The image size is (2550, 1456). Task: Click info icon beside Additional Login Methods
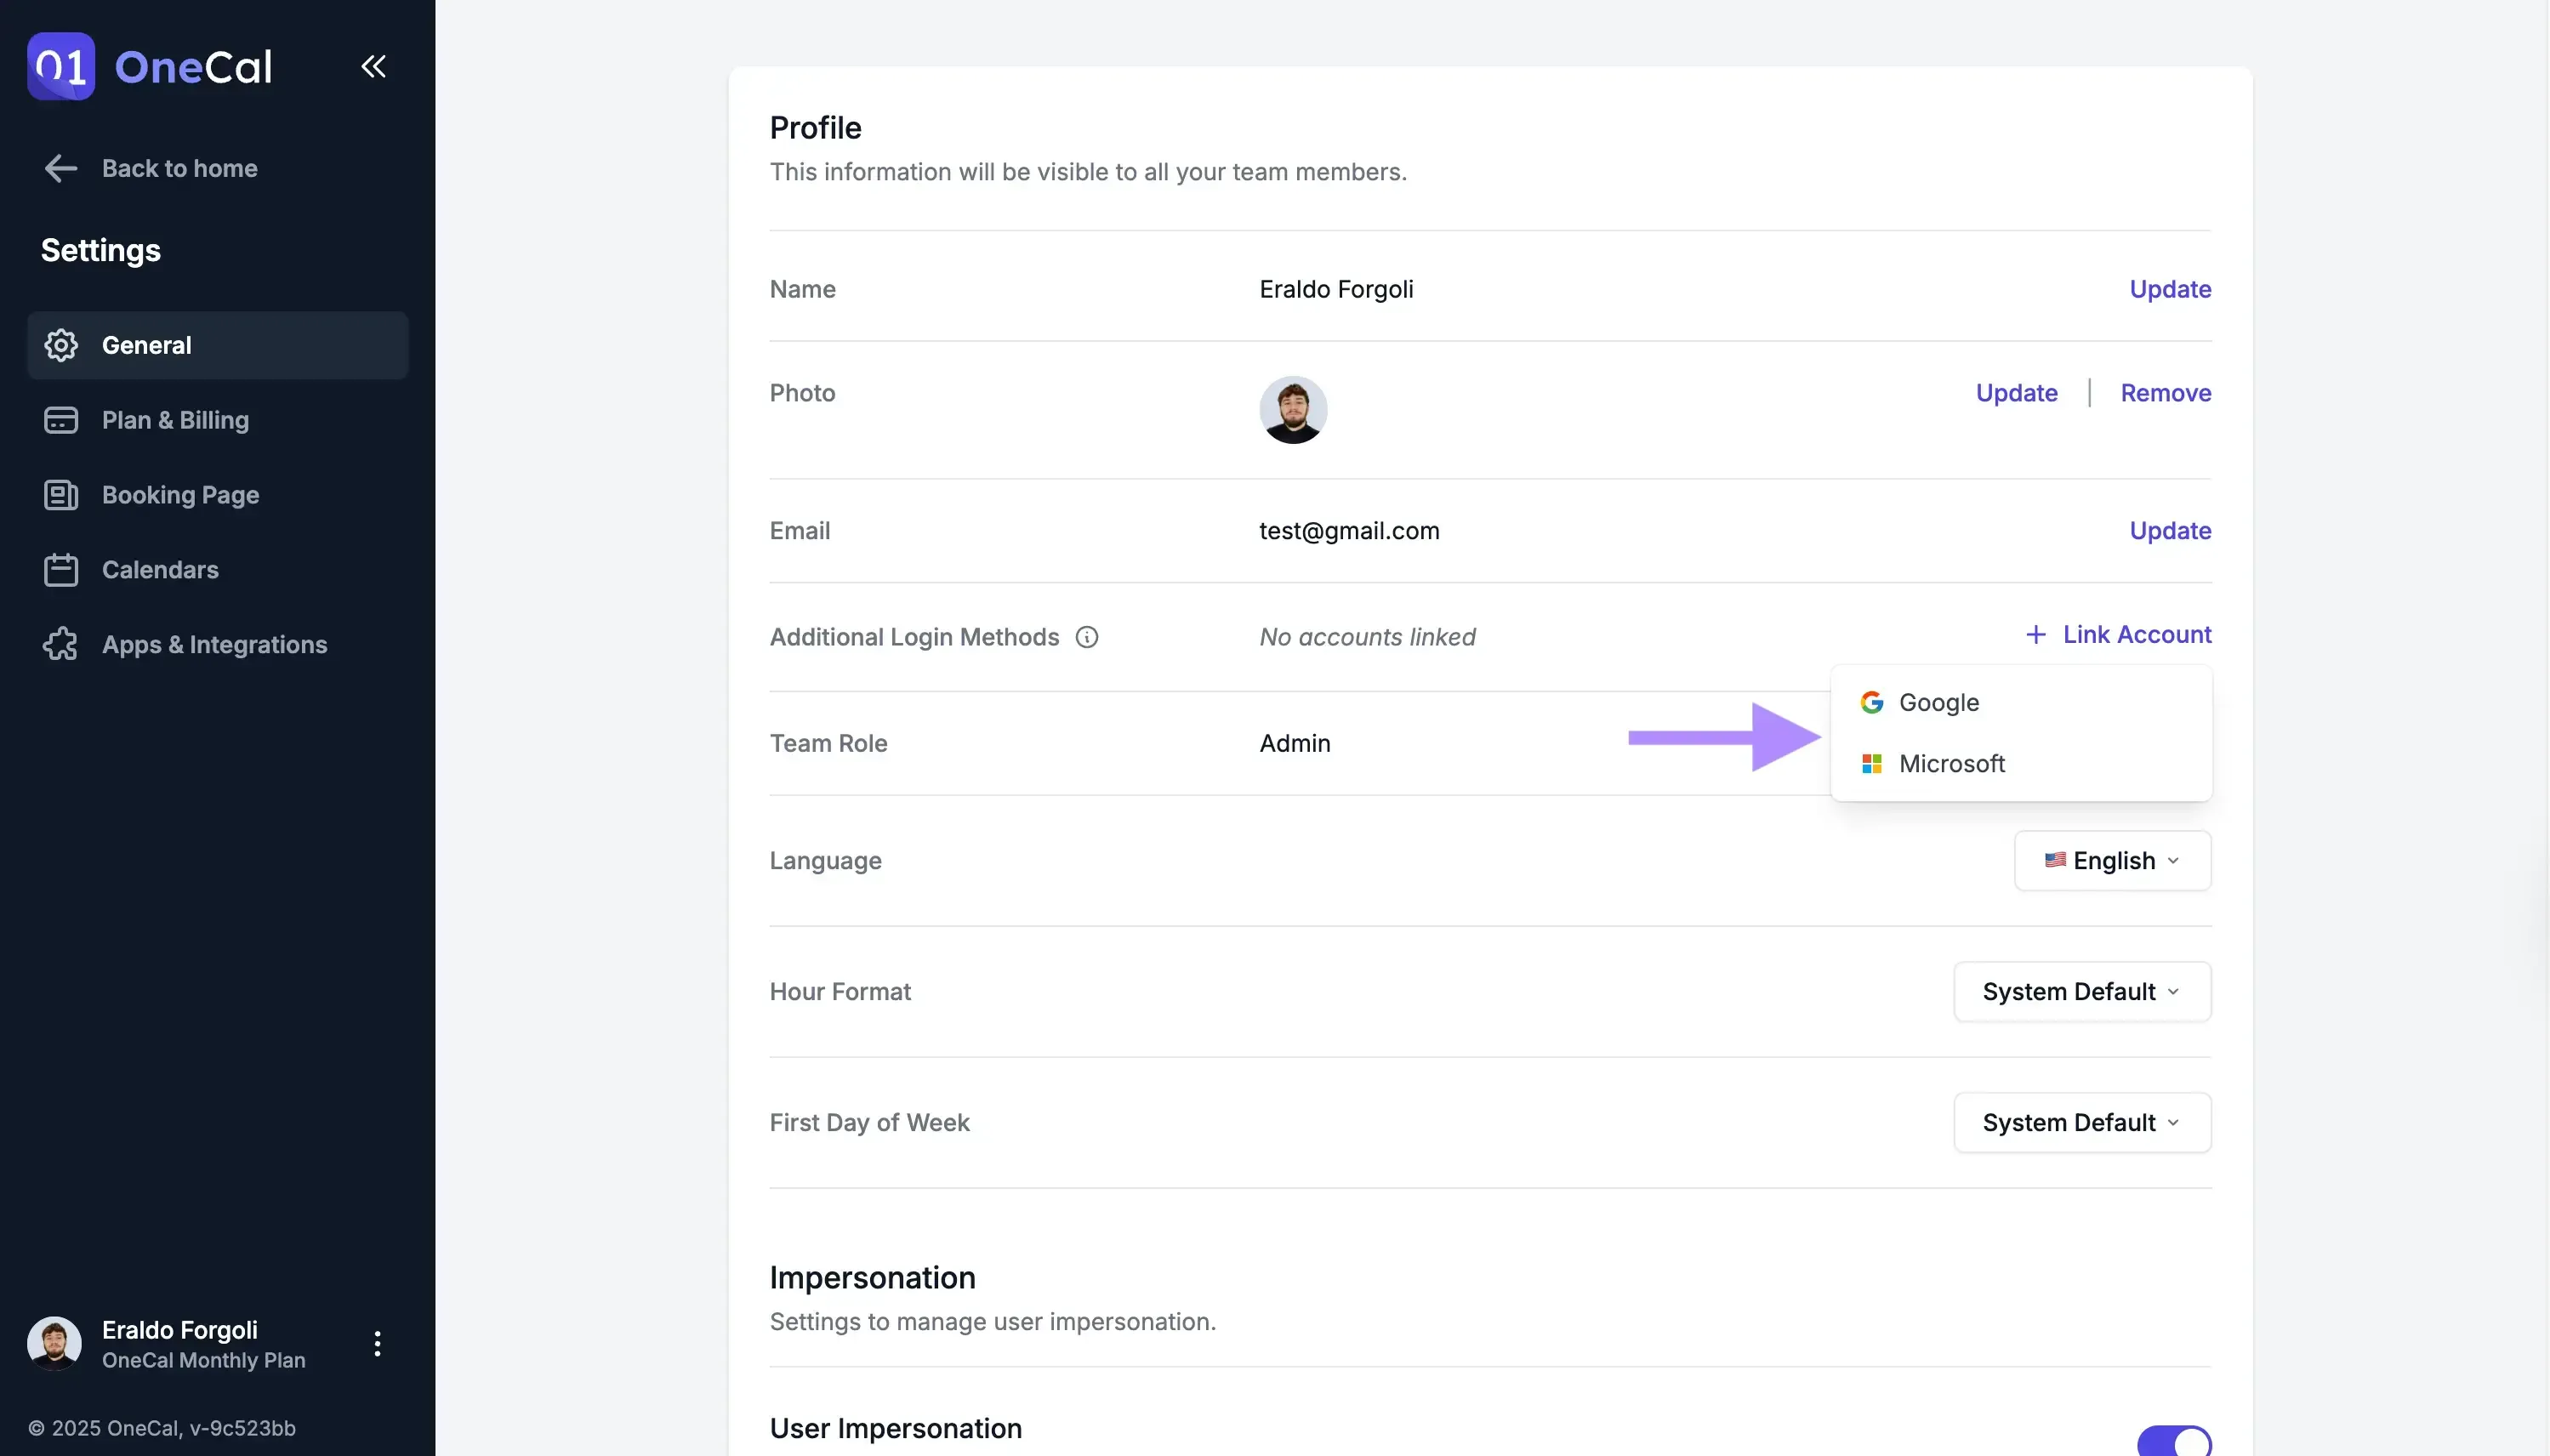[1087, 637]
